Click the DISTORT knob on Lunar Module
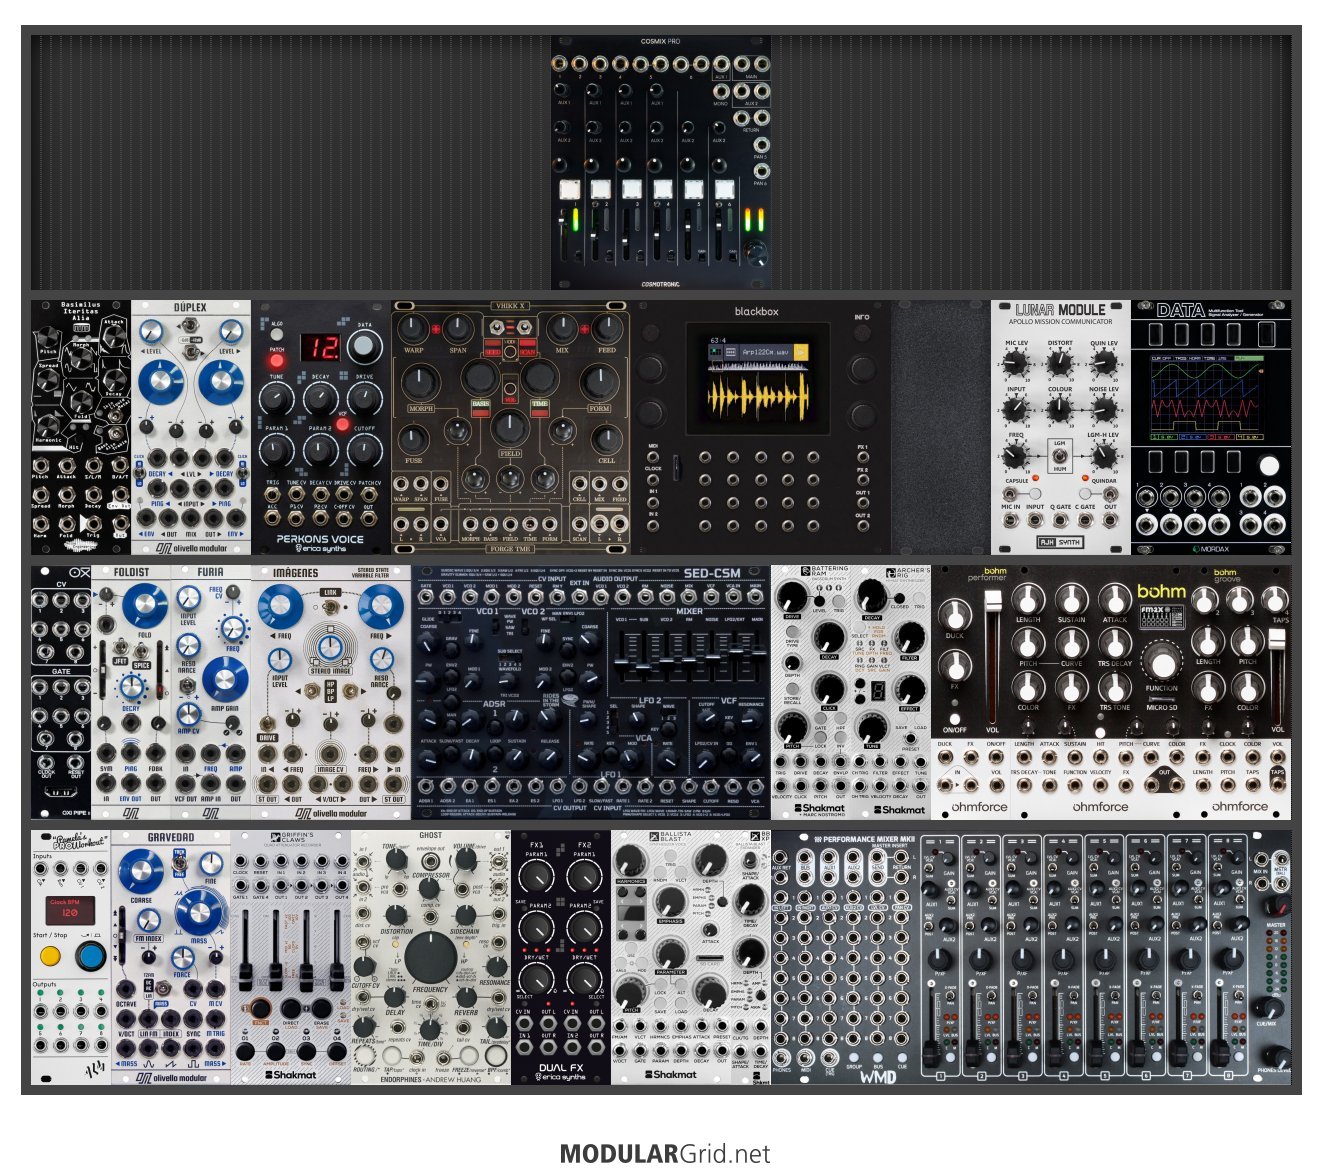Image resolution: width=1332 pixels, height=1175 pixels. [1060, 363]
